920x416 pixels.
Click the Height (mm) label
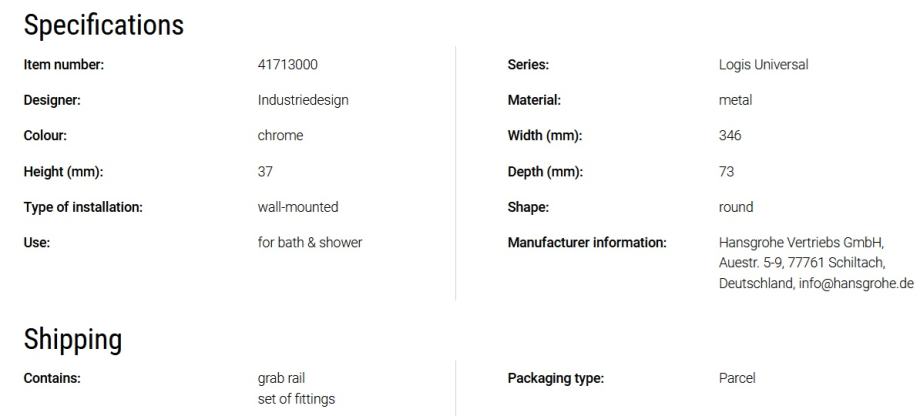(x=63, y=172)
